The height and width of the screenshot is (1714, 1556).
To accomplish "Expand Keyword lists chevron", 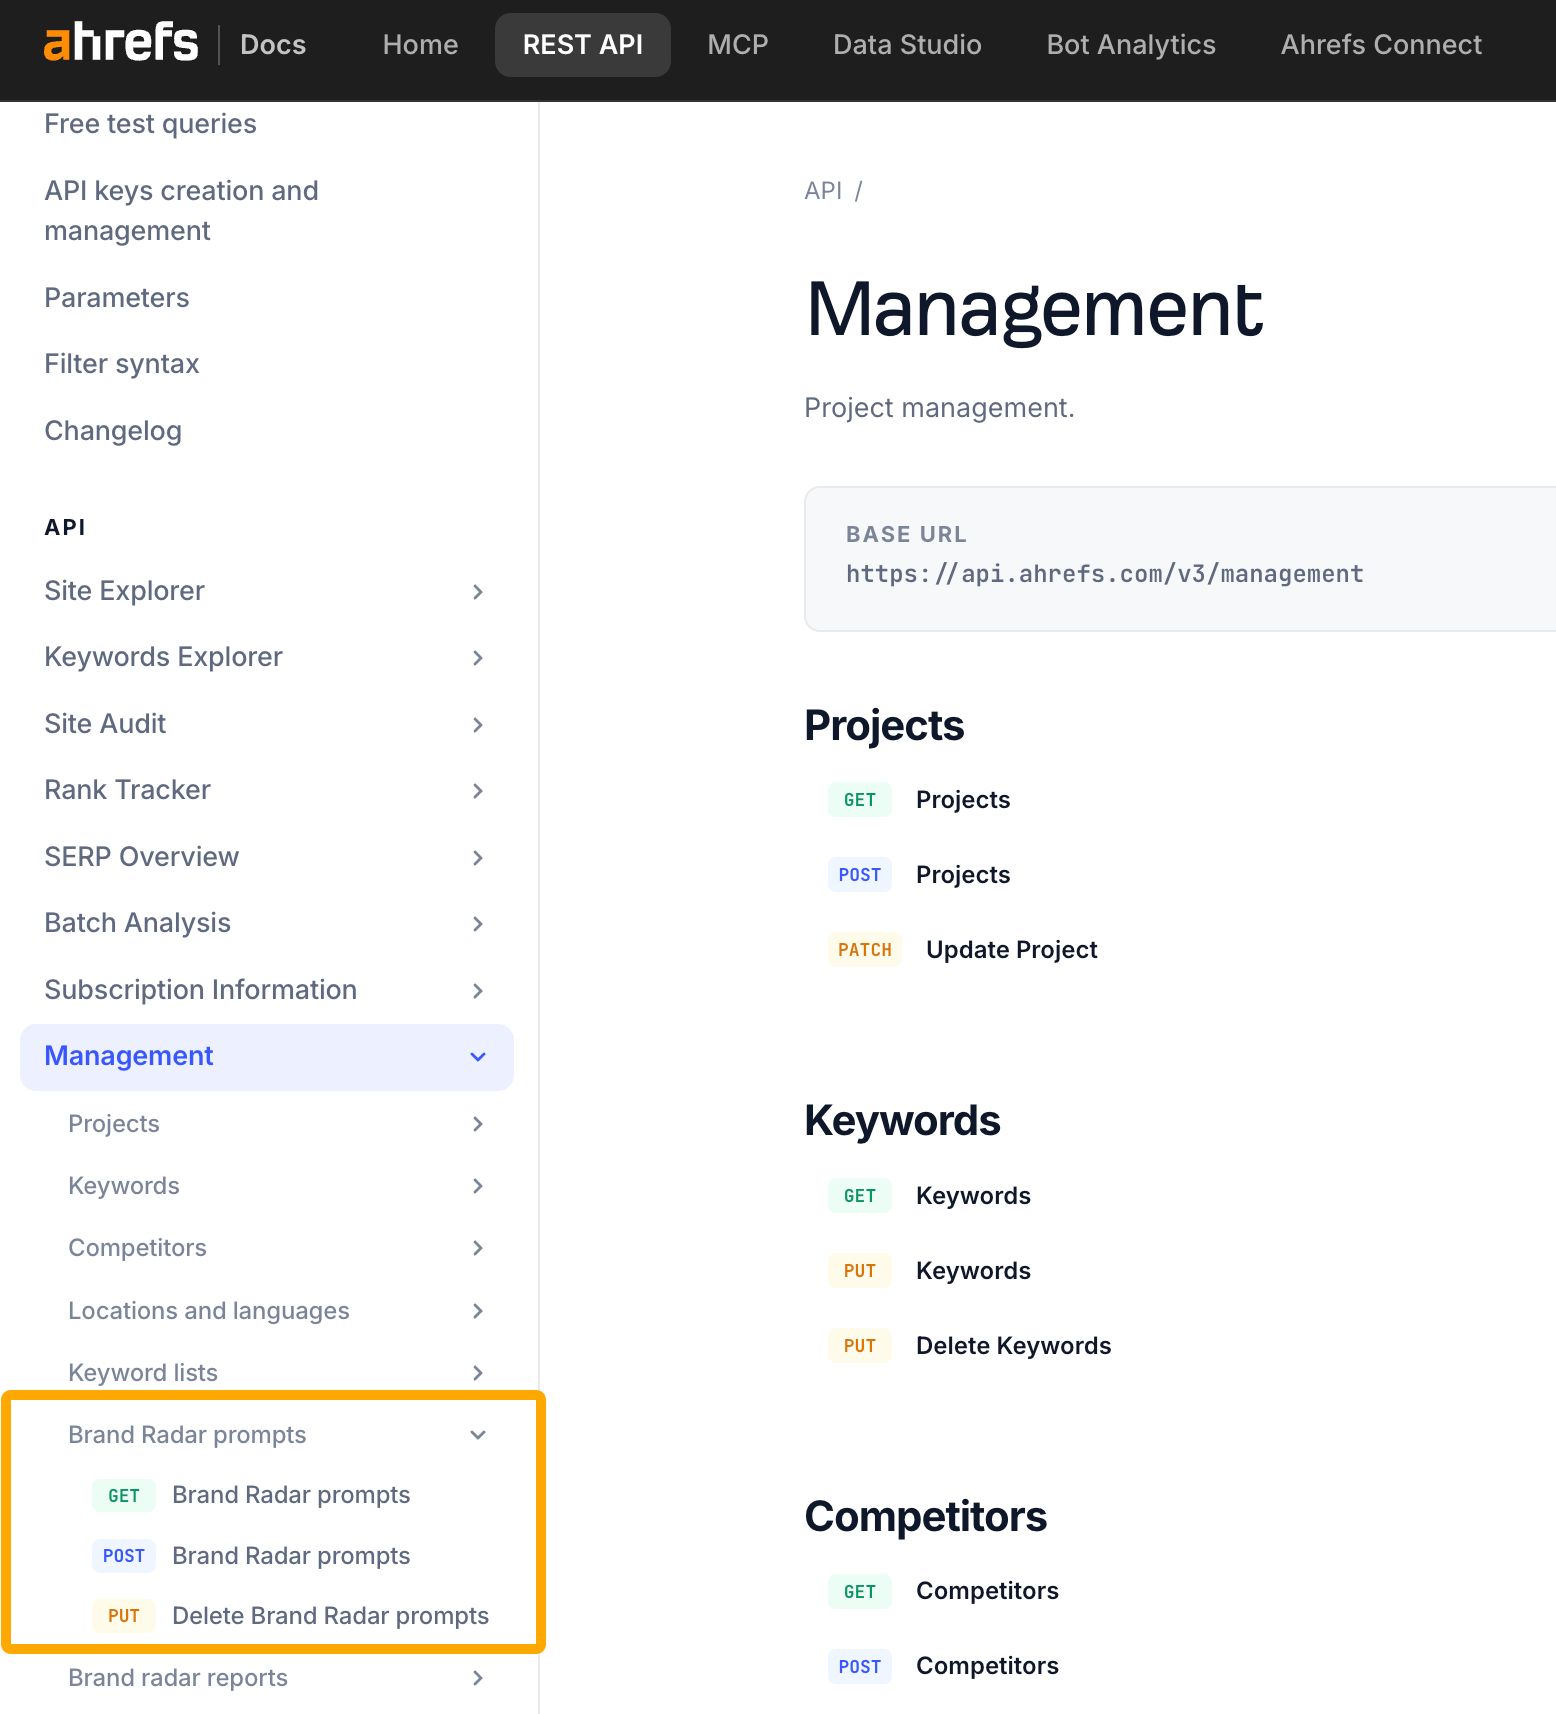I will 478,1373.
